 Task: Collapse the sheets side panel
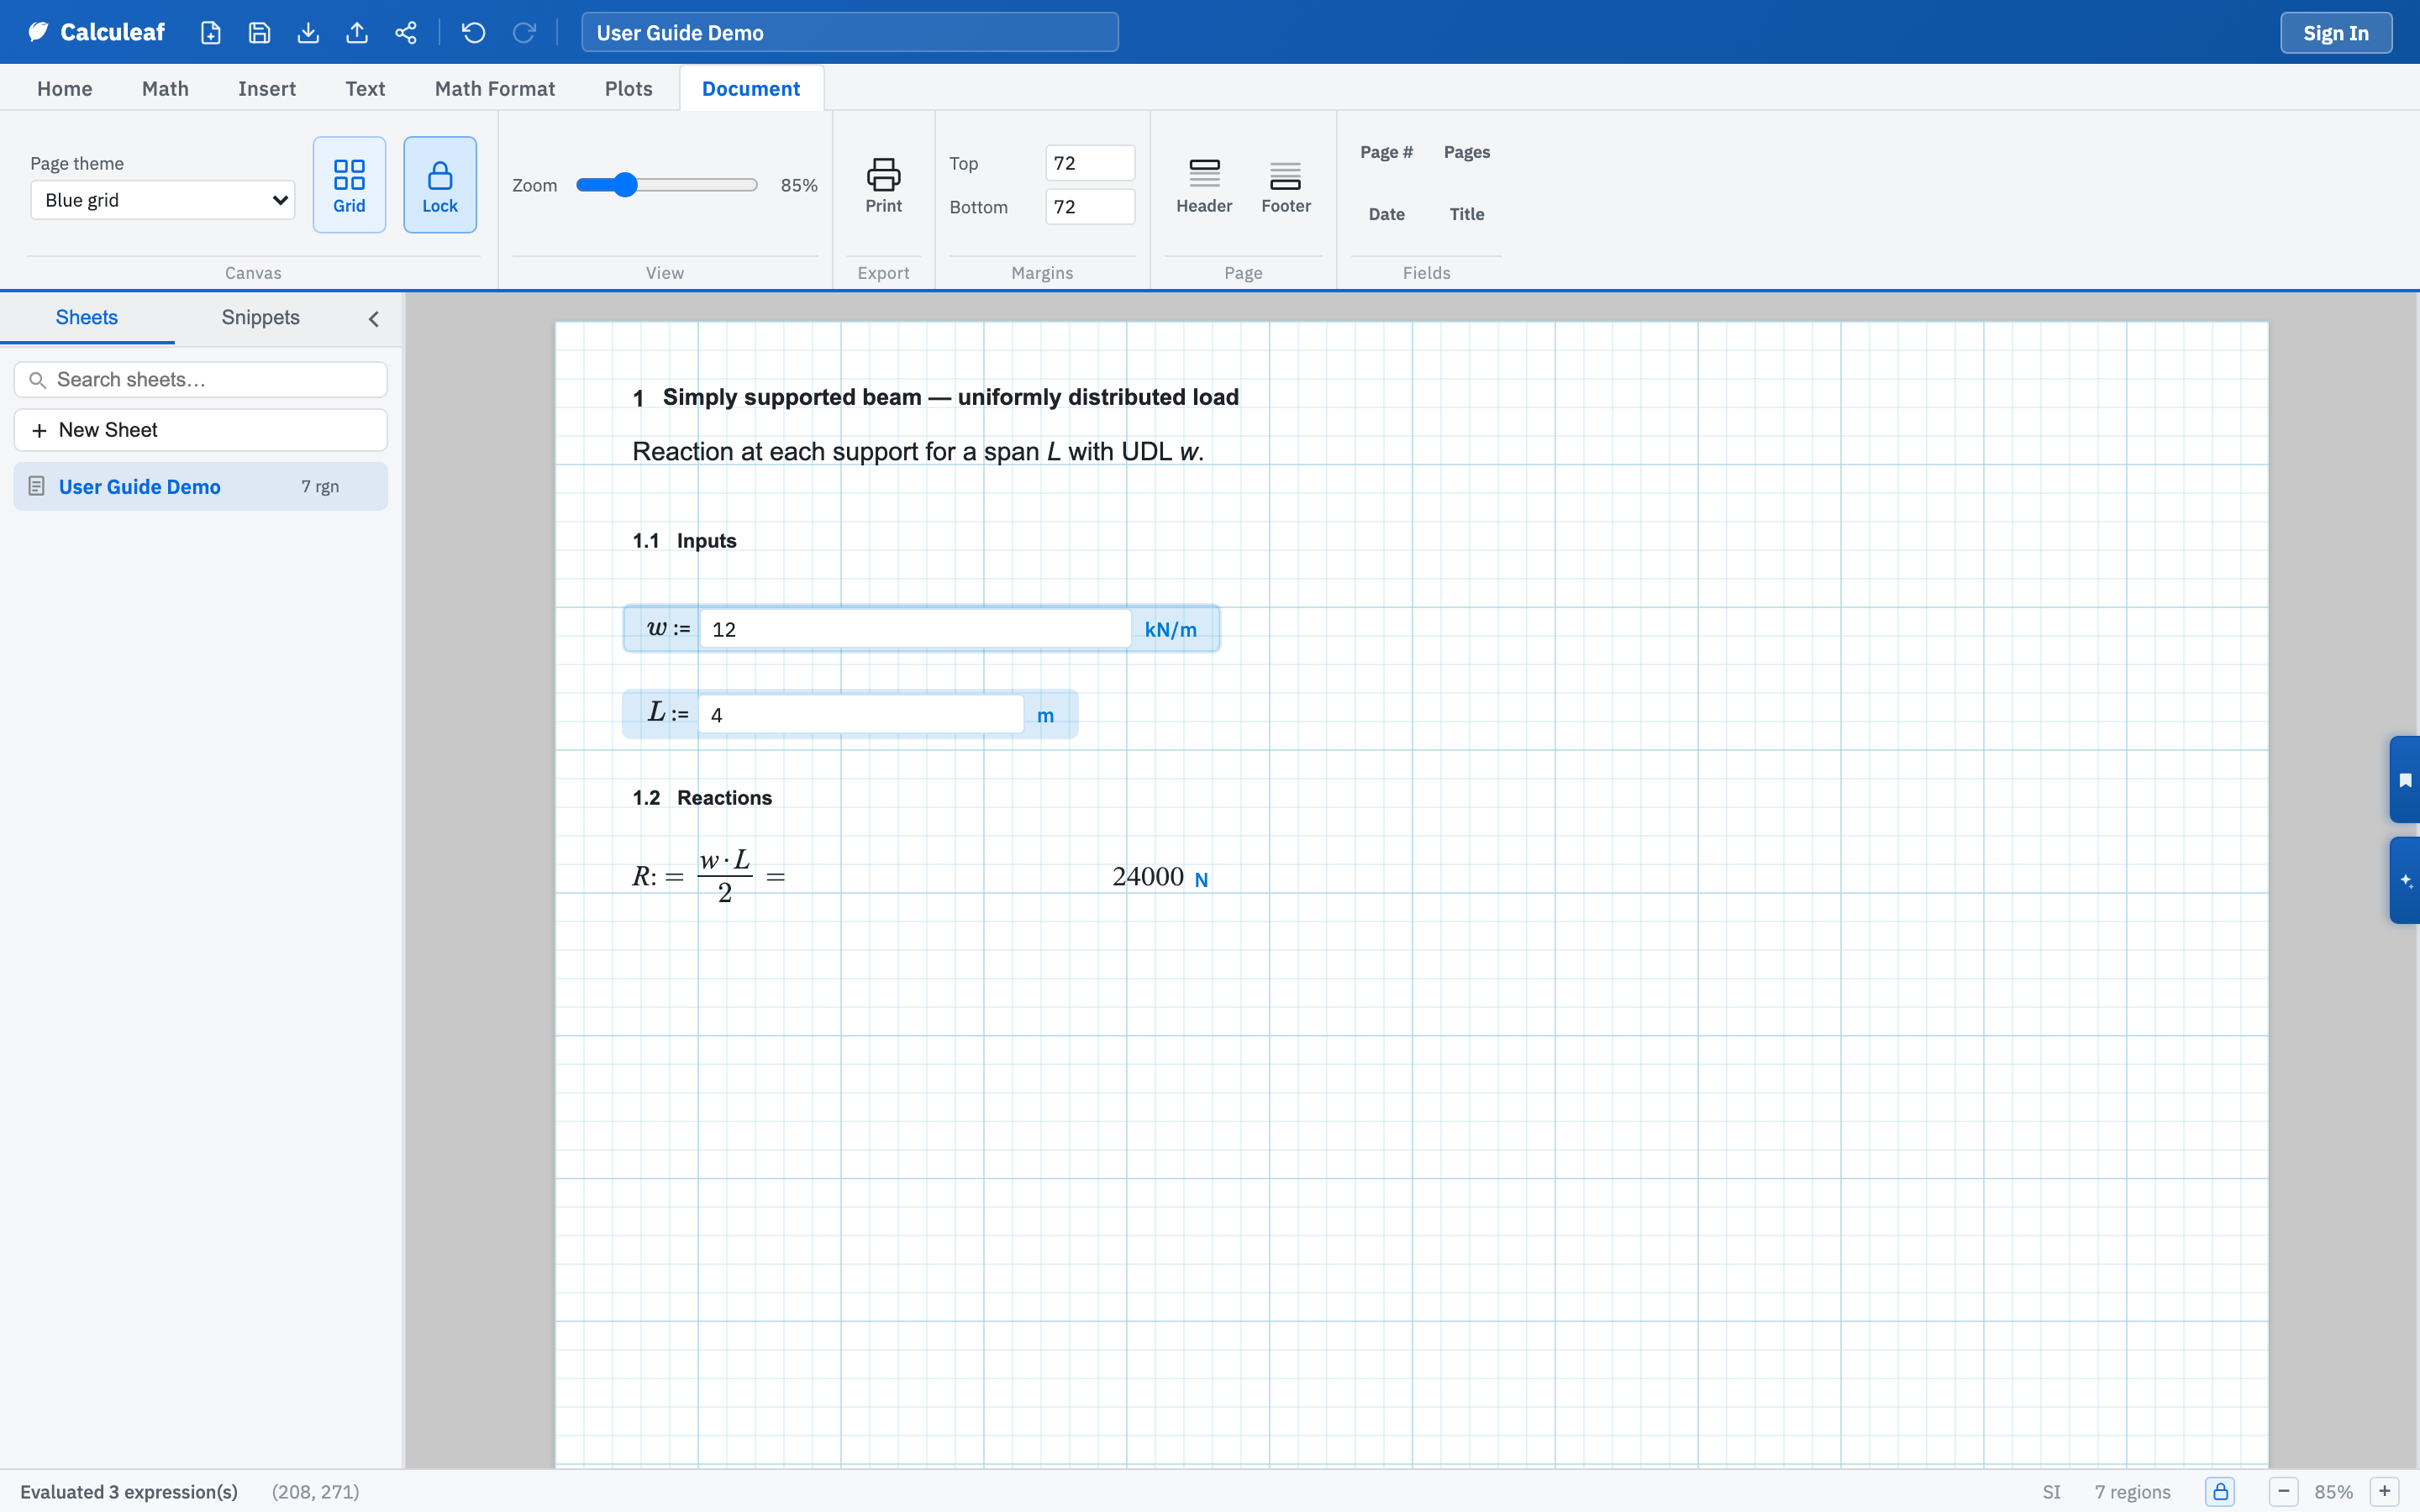pos(374,319)
